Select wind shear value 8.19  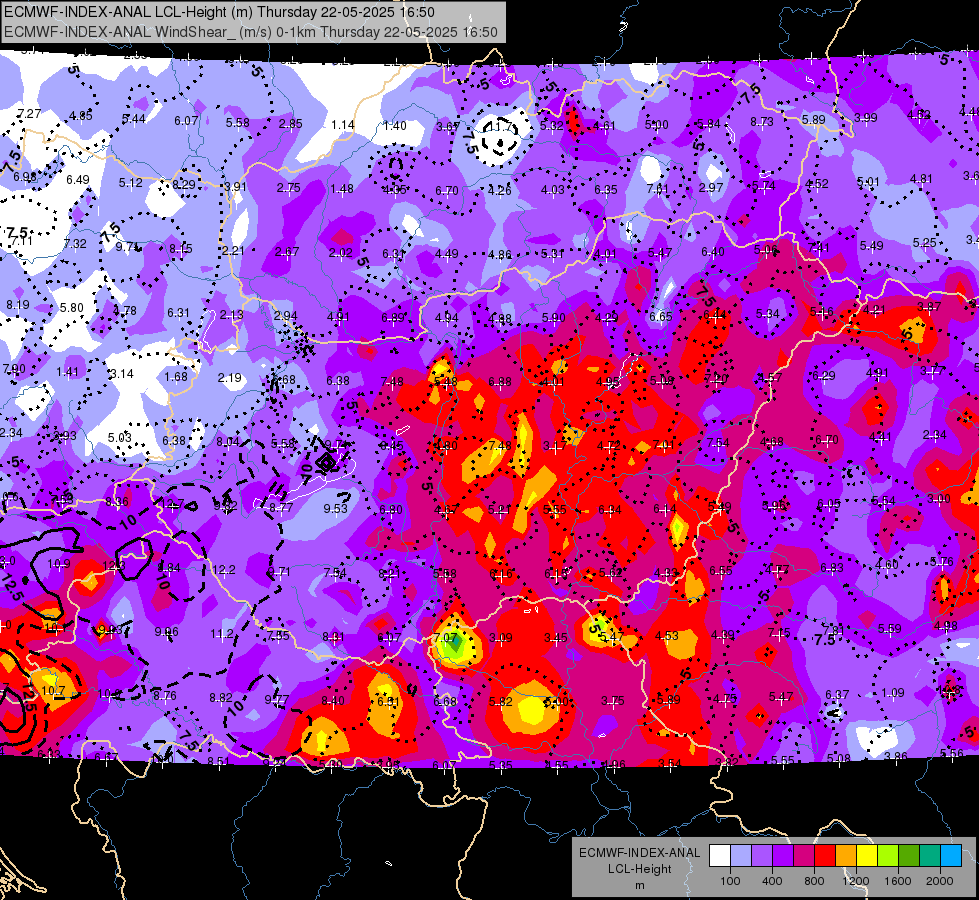point(18,305)
